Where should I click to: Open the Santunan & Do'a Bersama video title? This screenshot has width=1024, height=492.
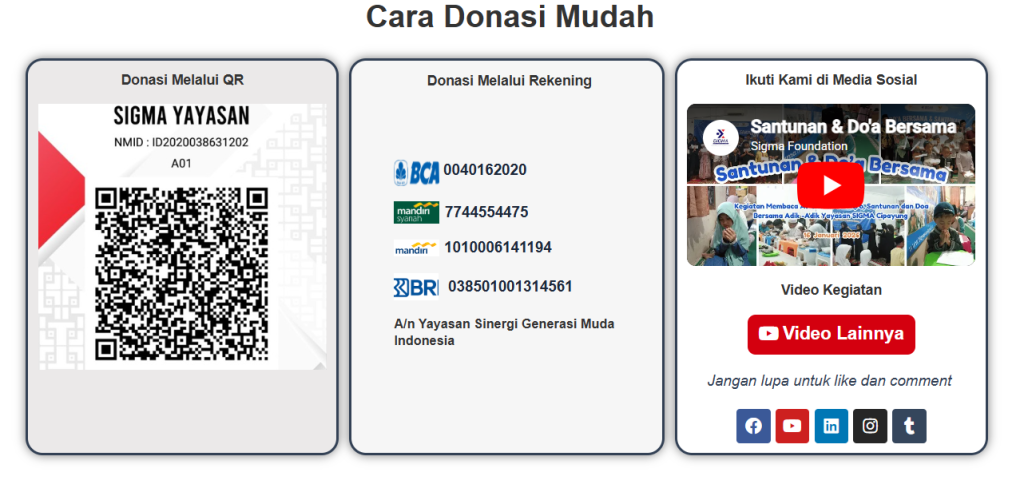(852, 127)
